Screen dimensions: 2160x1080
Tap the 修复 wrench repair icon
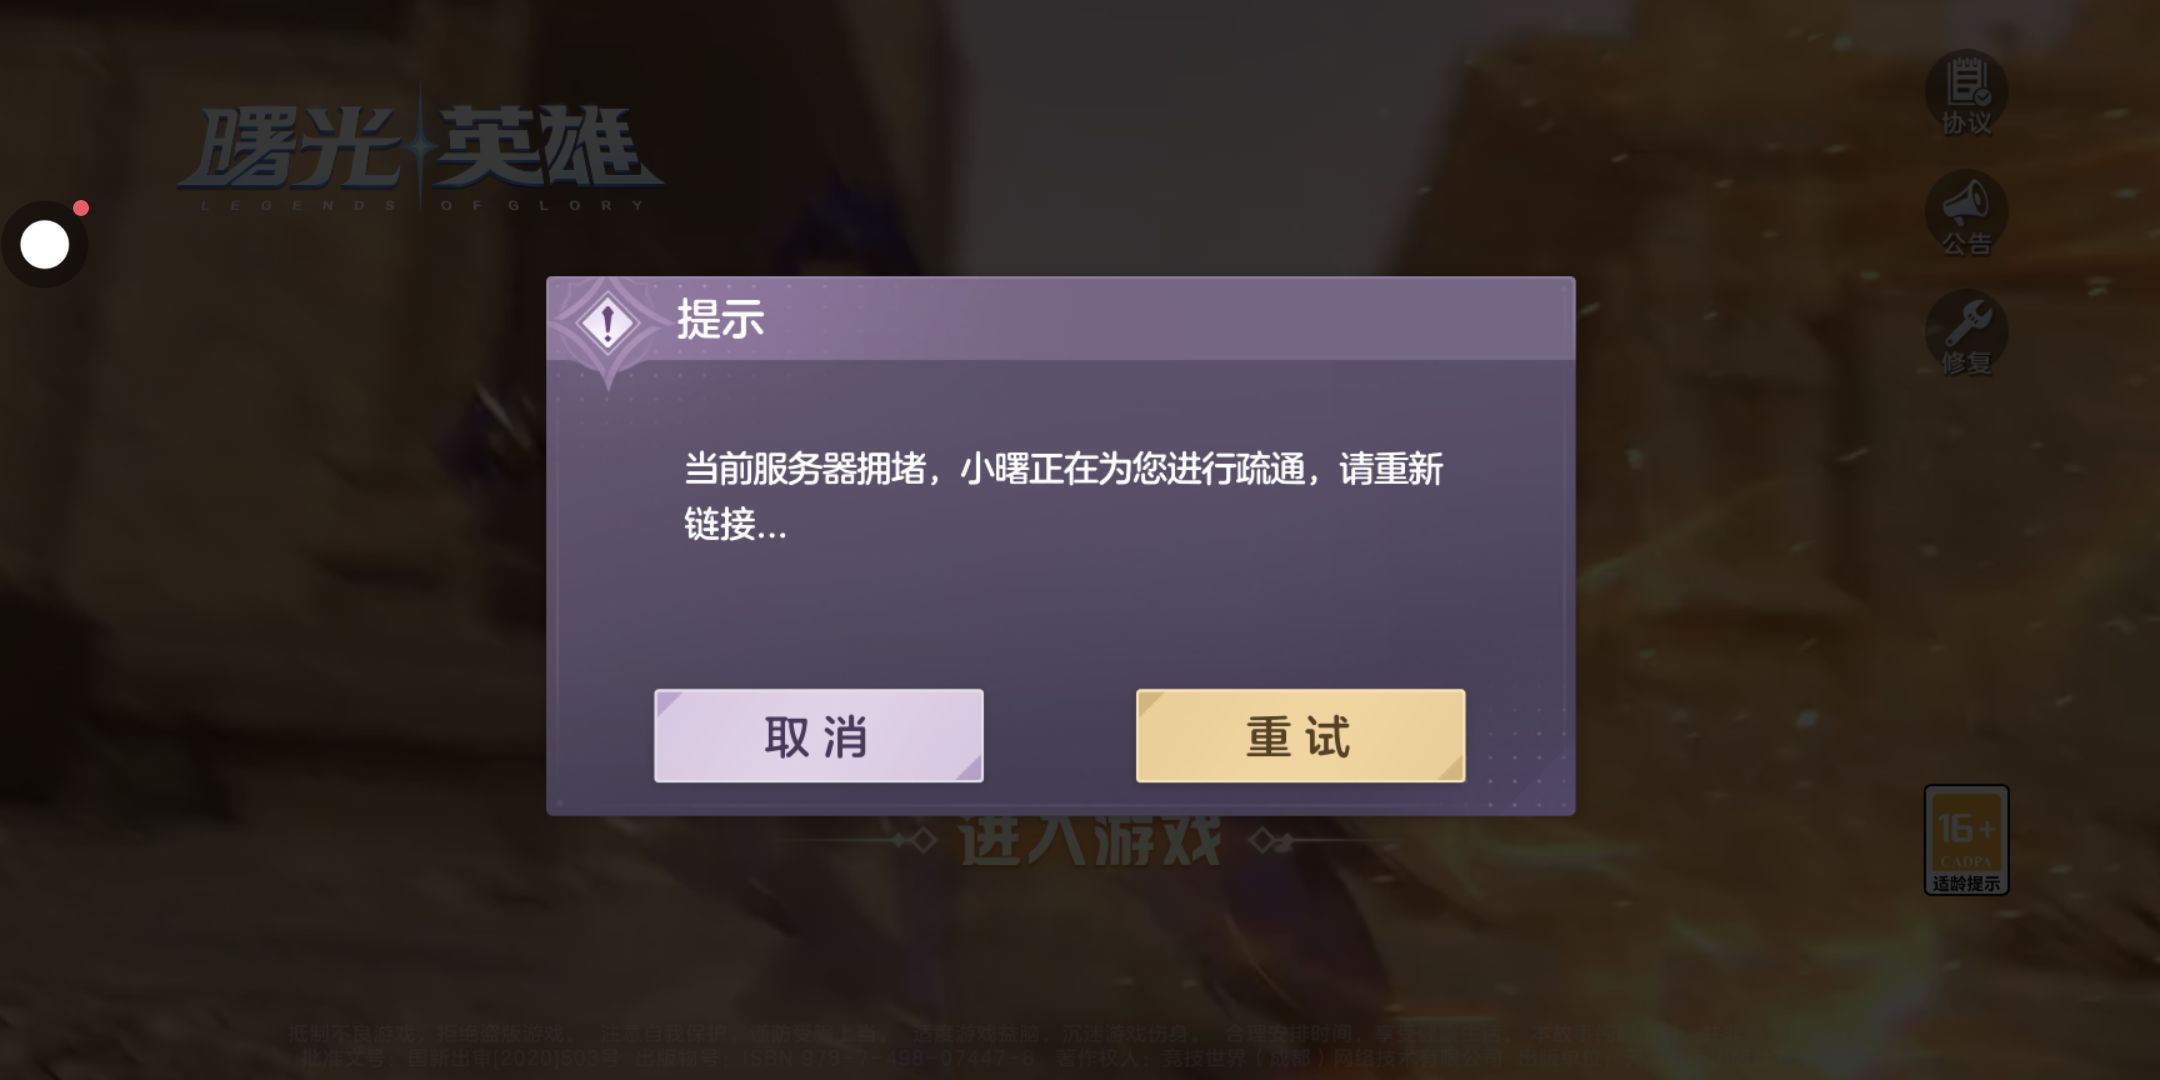click(x=1966, y=322)
